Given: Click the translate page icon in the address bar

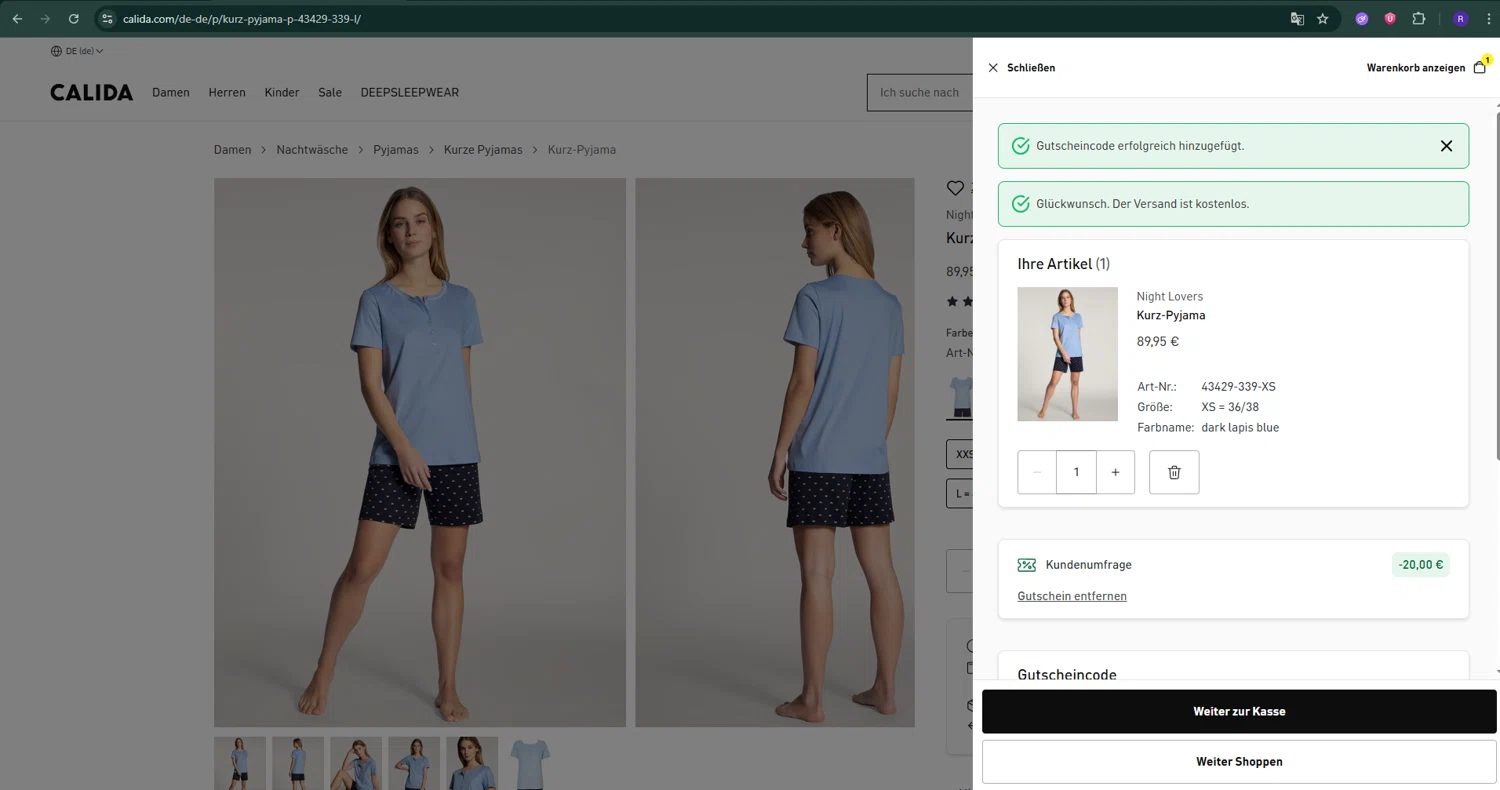Looking at the screenshot, I should pyautogui.click(x=1297, y=18).
